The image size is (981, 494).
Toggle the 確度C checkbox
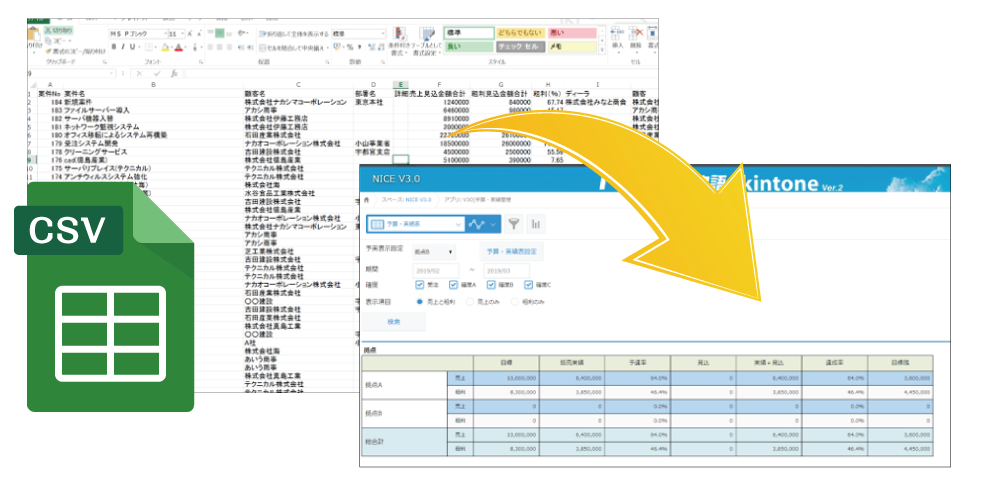click(527, 285)
